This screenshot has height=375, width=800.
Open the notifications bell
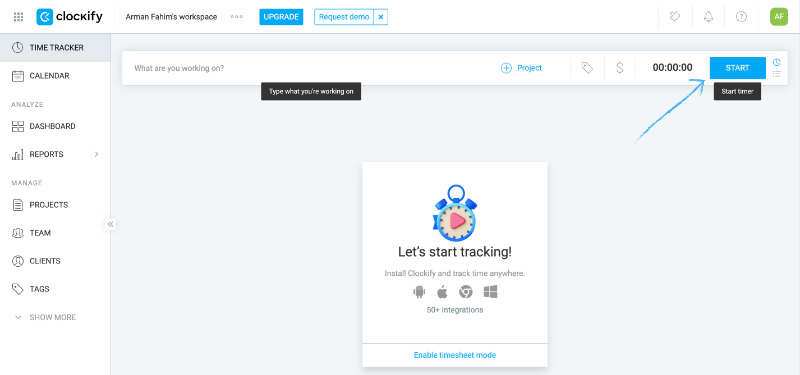[x=708, y=17]
